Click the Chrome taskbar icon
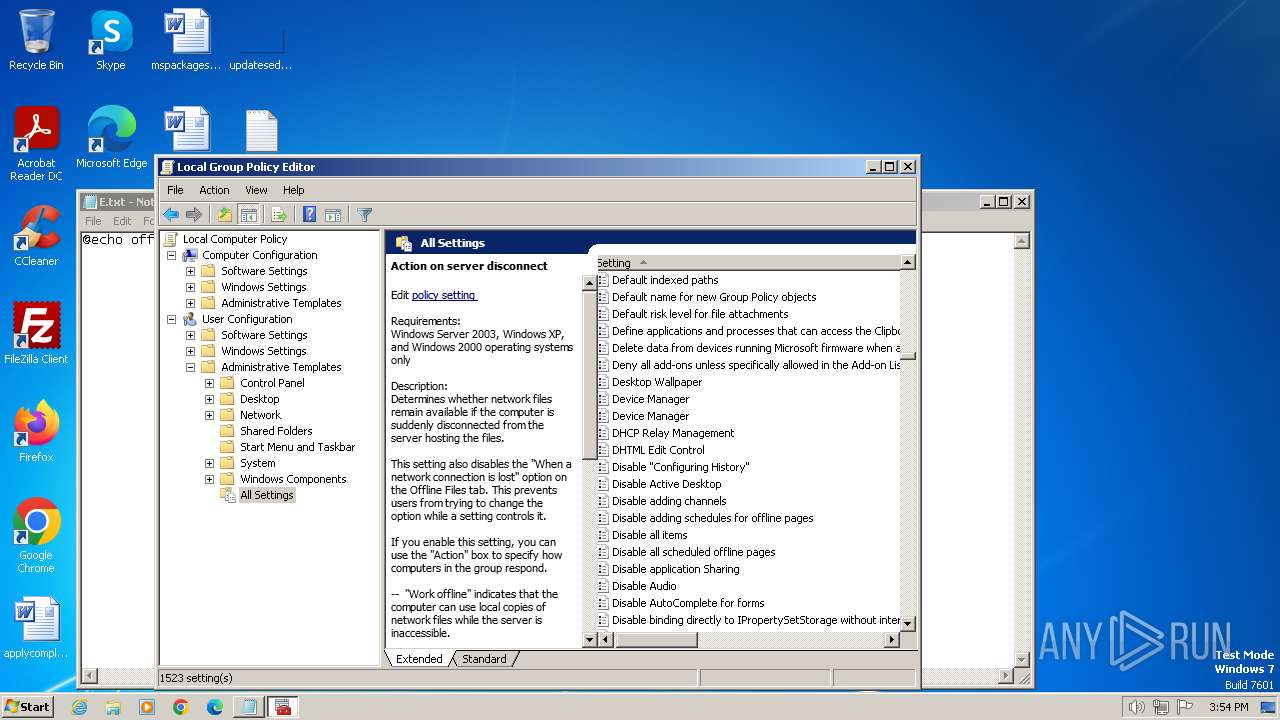1280x720 pixels. click(181, 707)
